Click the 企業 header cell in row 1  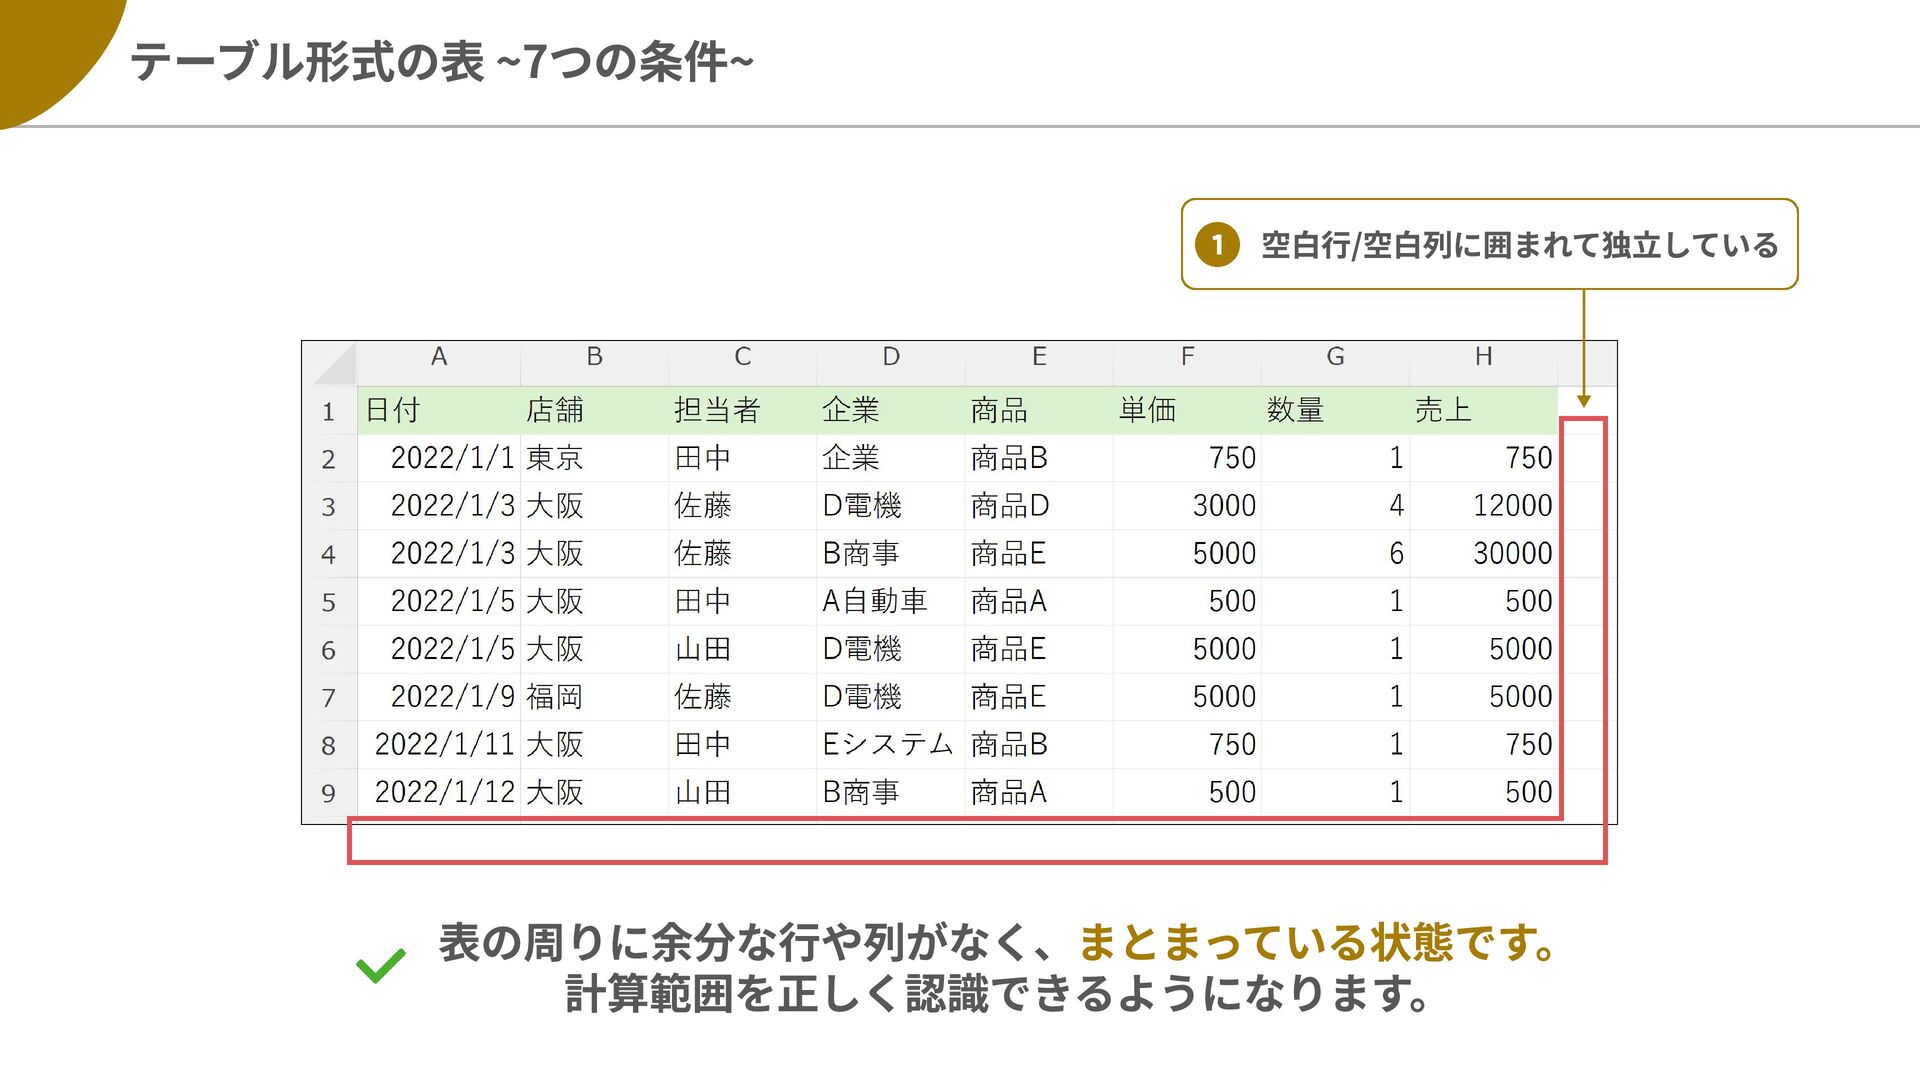(x=890, y=410)
